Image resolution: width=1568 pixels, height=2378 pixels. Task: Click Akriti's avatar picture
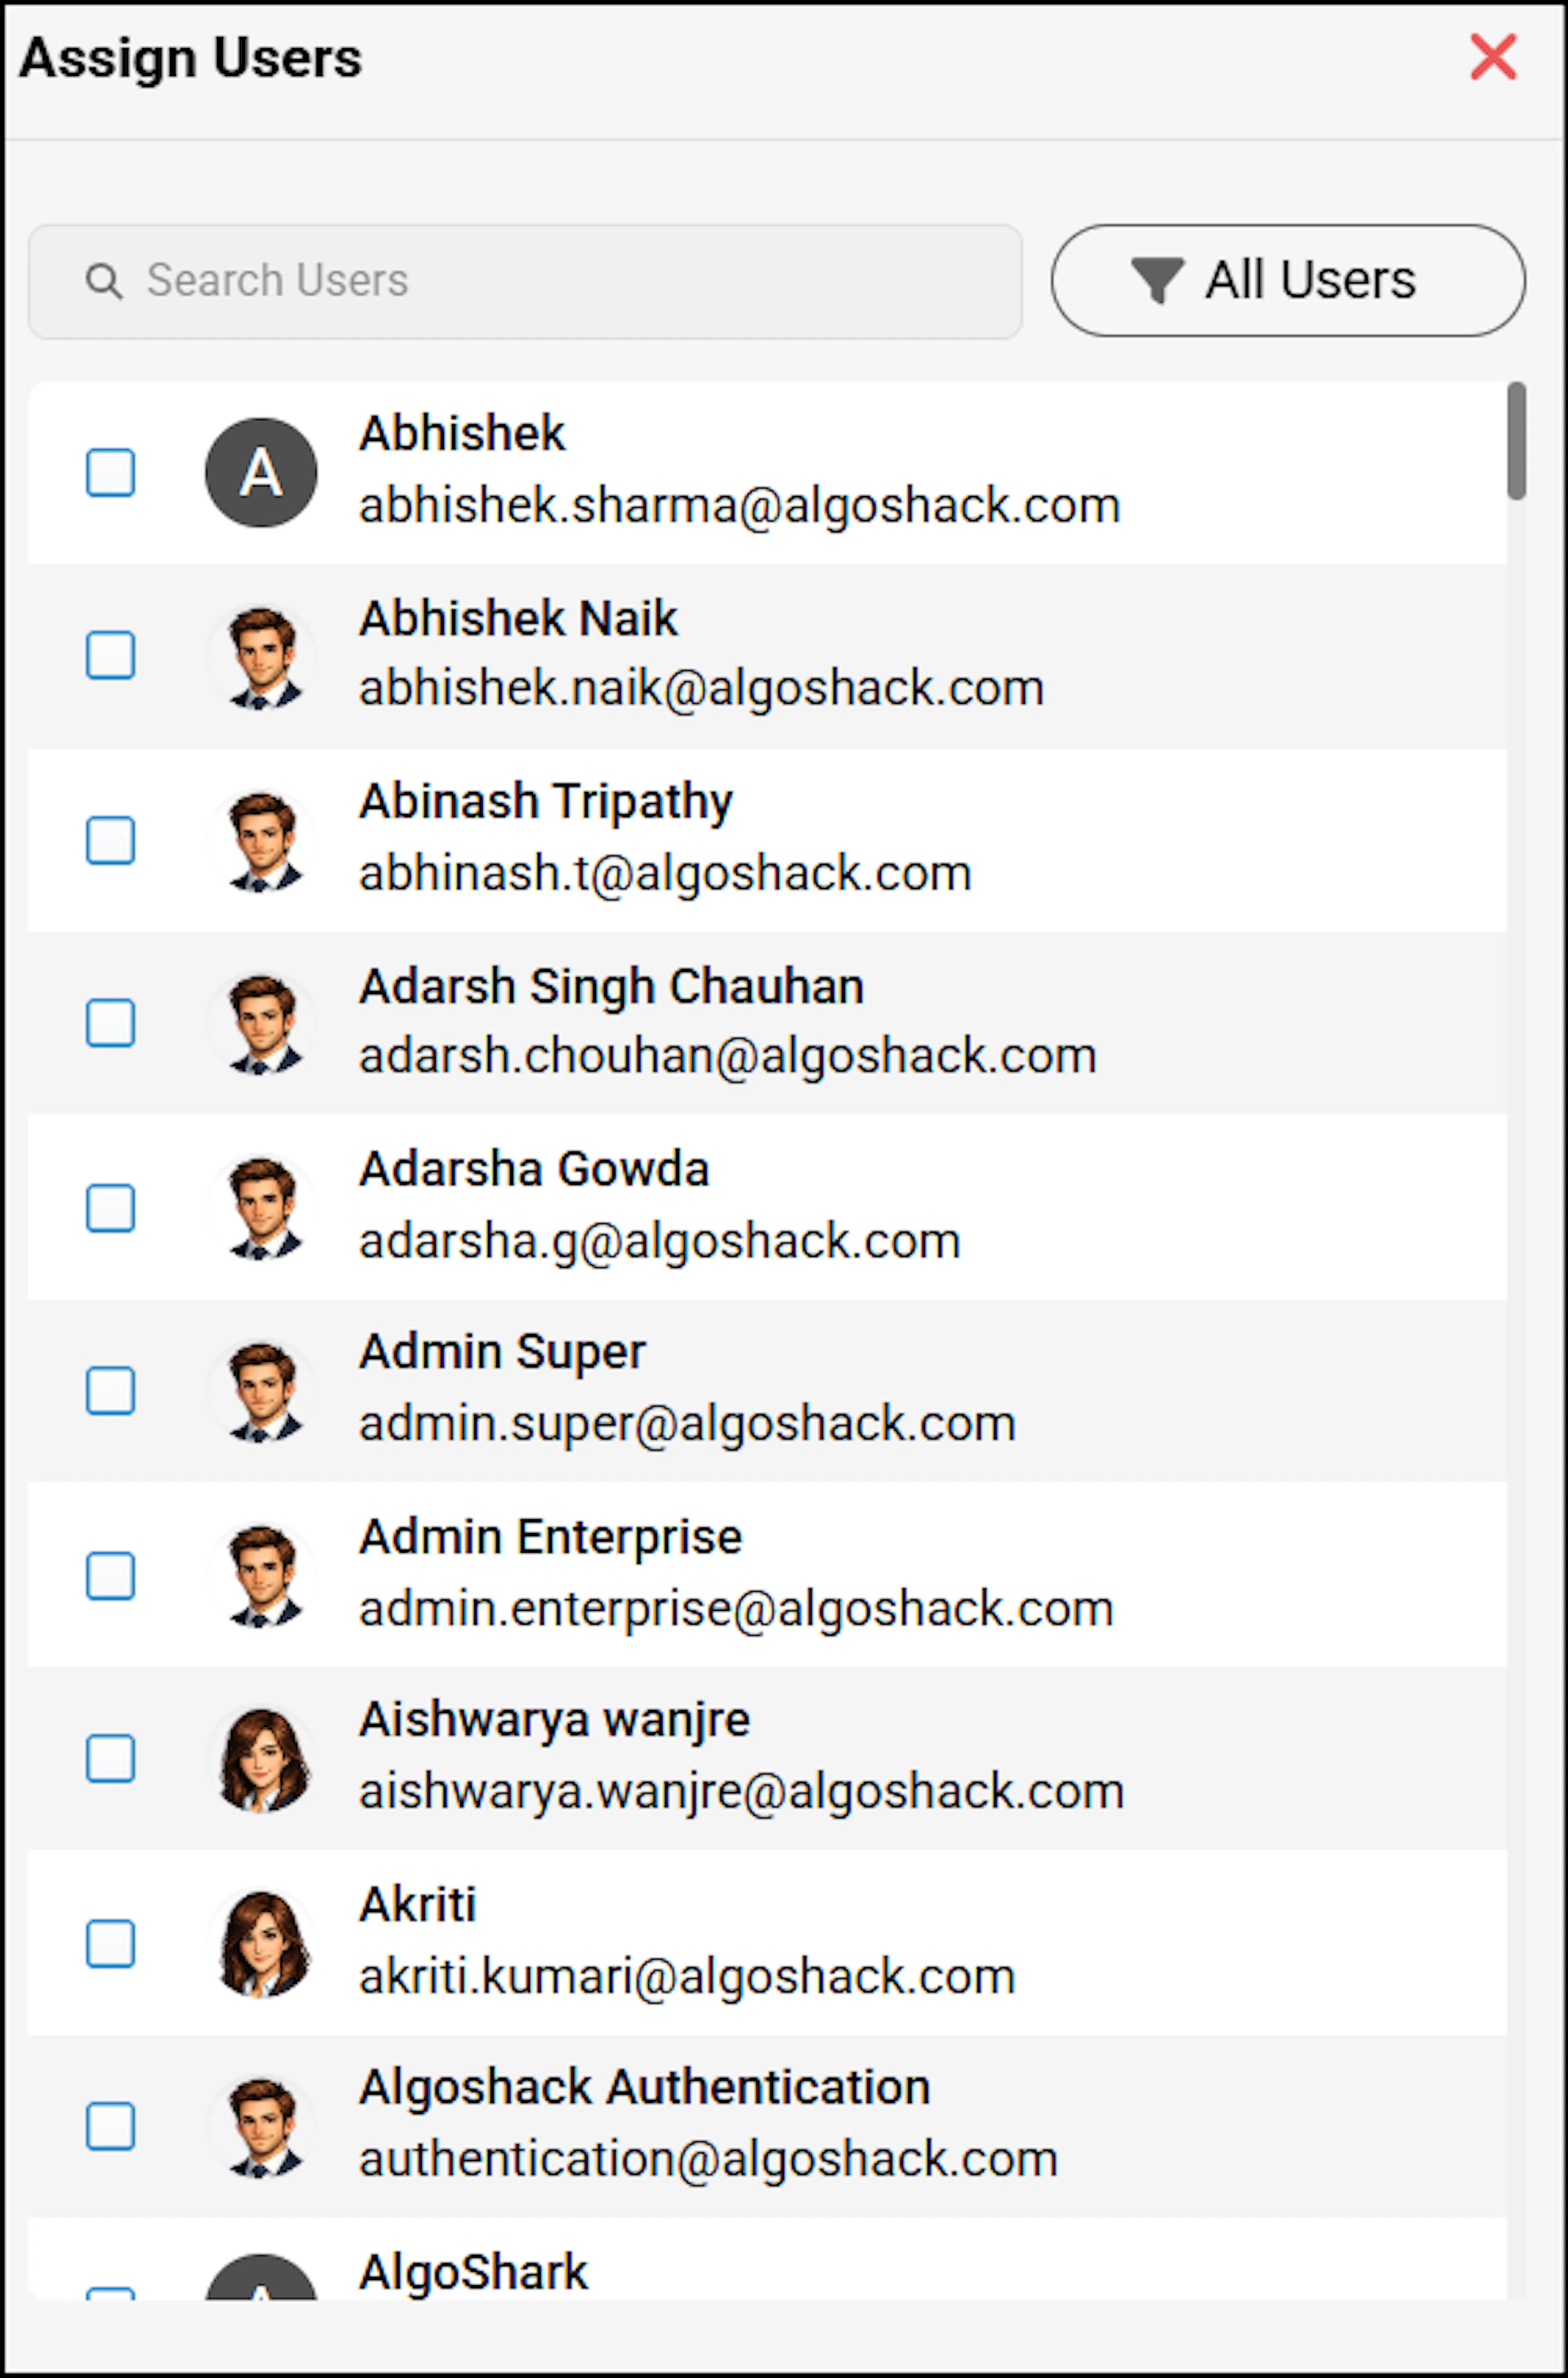coord(262,1943)
